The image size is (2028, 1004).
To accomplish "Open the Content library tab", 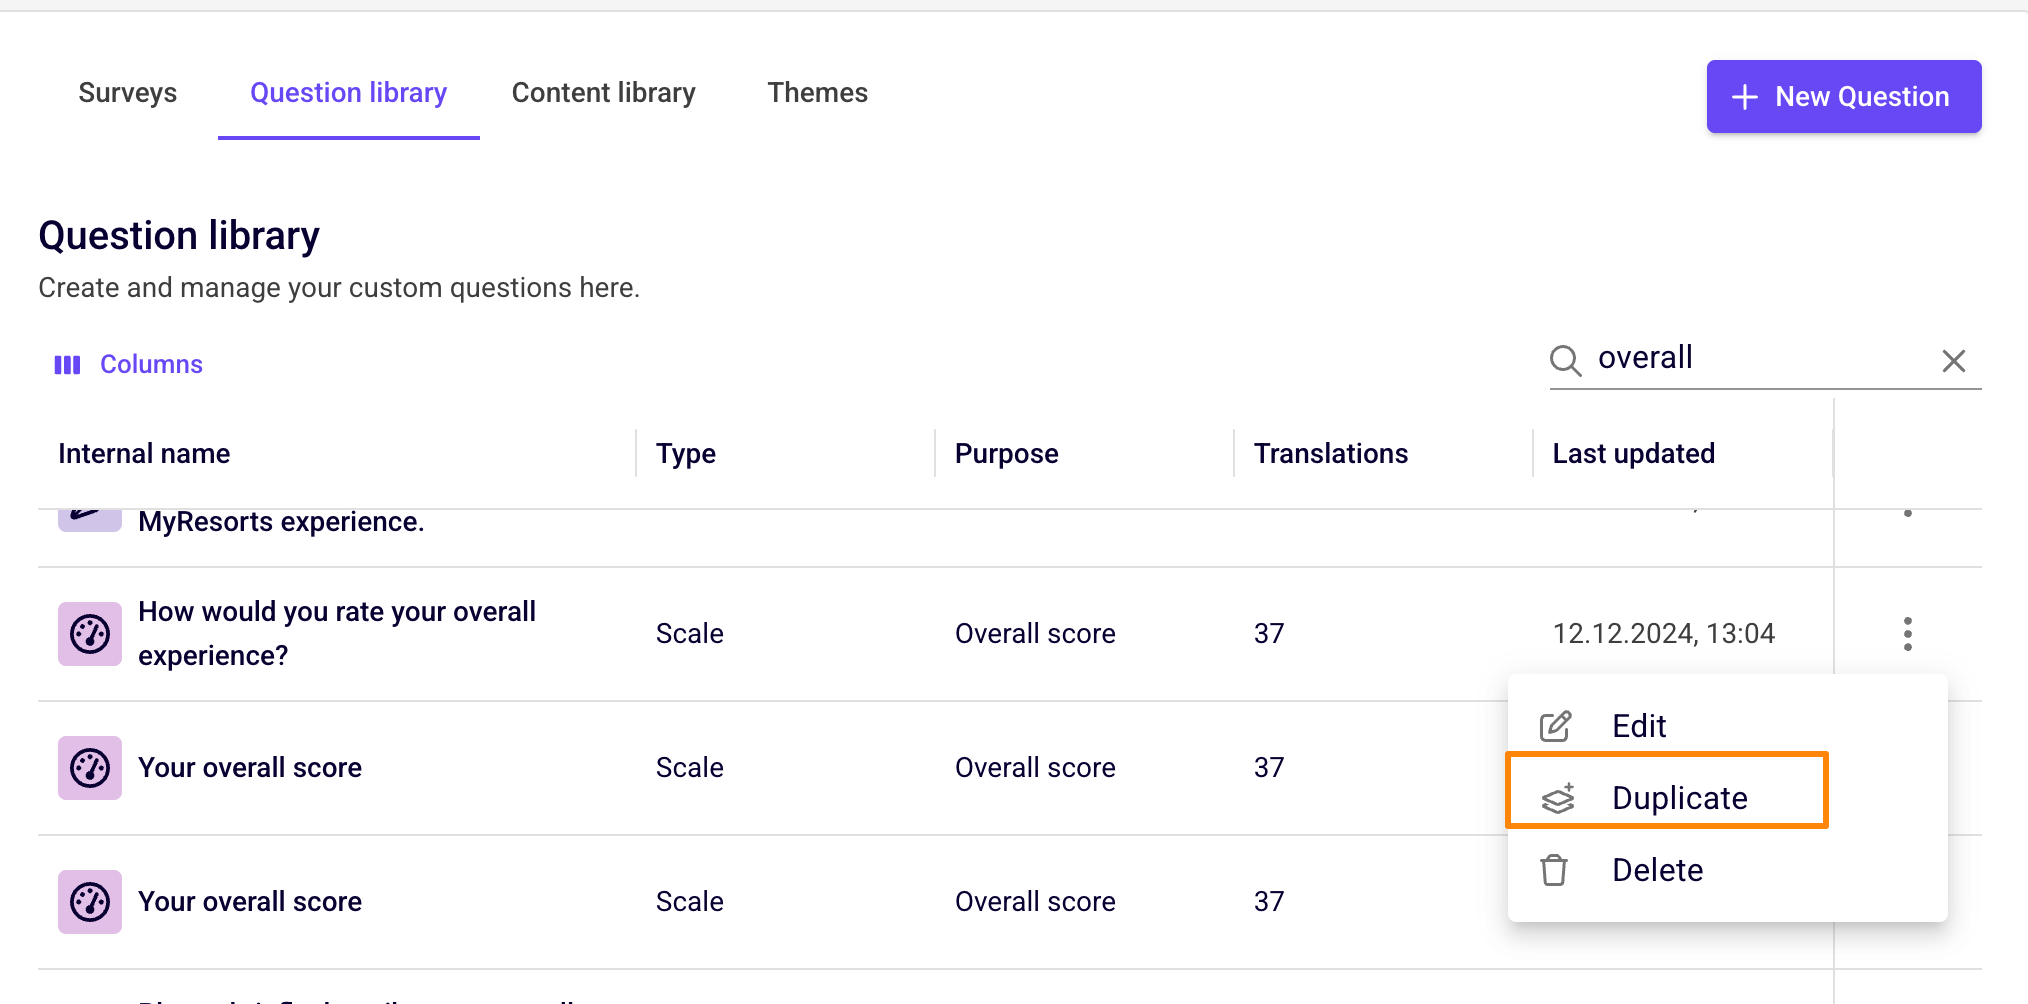I will tap(604, 93).
